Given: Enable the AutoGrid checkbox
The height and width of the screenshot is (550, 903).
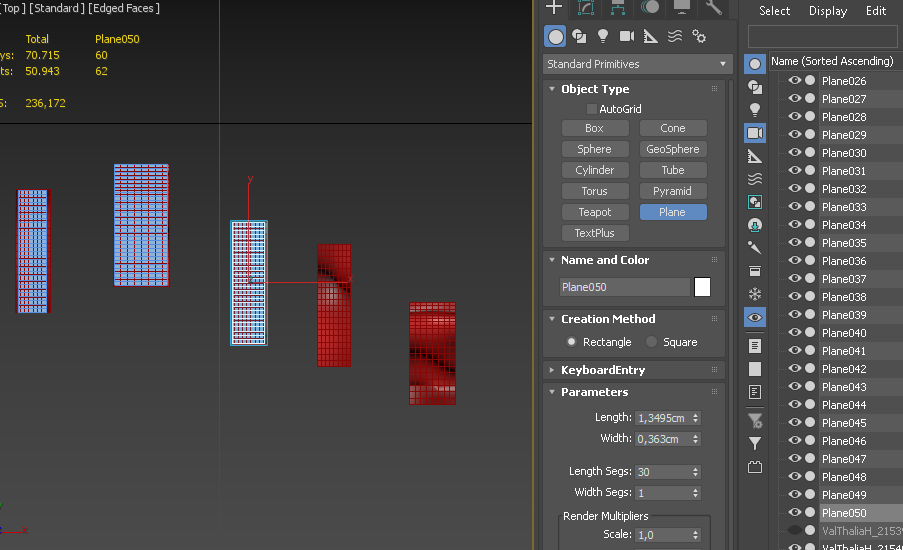Looking at the screenshot, I should (592, 109).
